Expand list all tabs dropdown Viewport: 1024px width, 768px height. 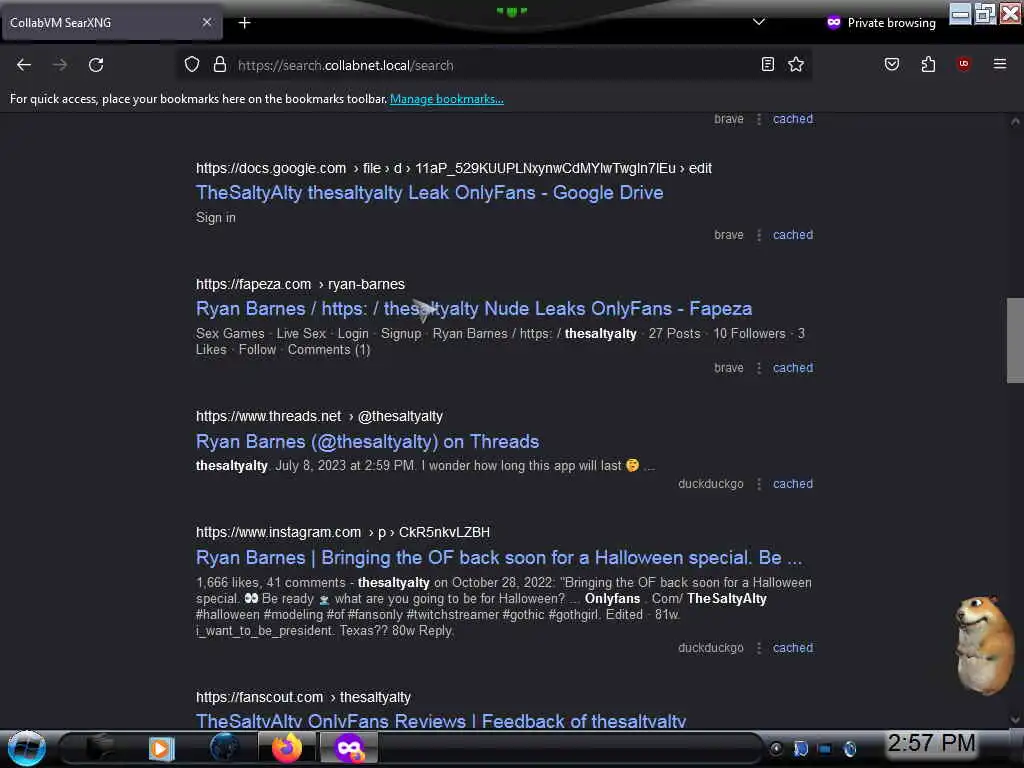click(759, 22)
